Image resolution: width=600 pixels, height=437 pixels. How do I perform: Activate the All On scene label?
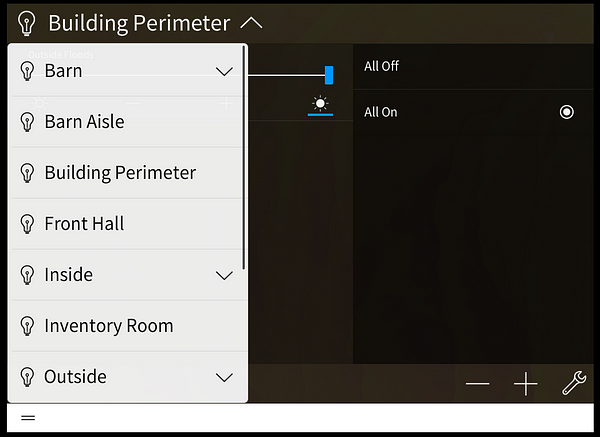click(x=380, y=112)
